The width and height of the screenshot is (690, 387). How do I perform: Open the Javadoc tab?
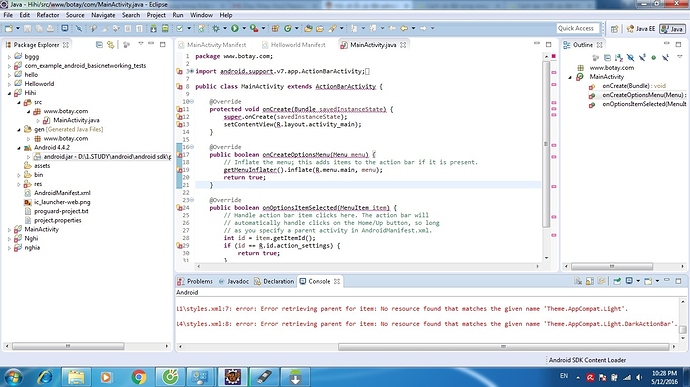tap(234, 281)
